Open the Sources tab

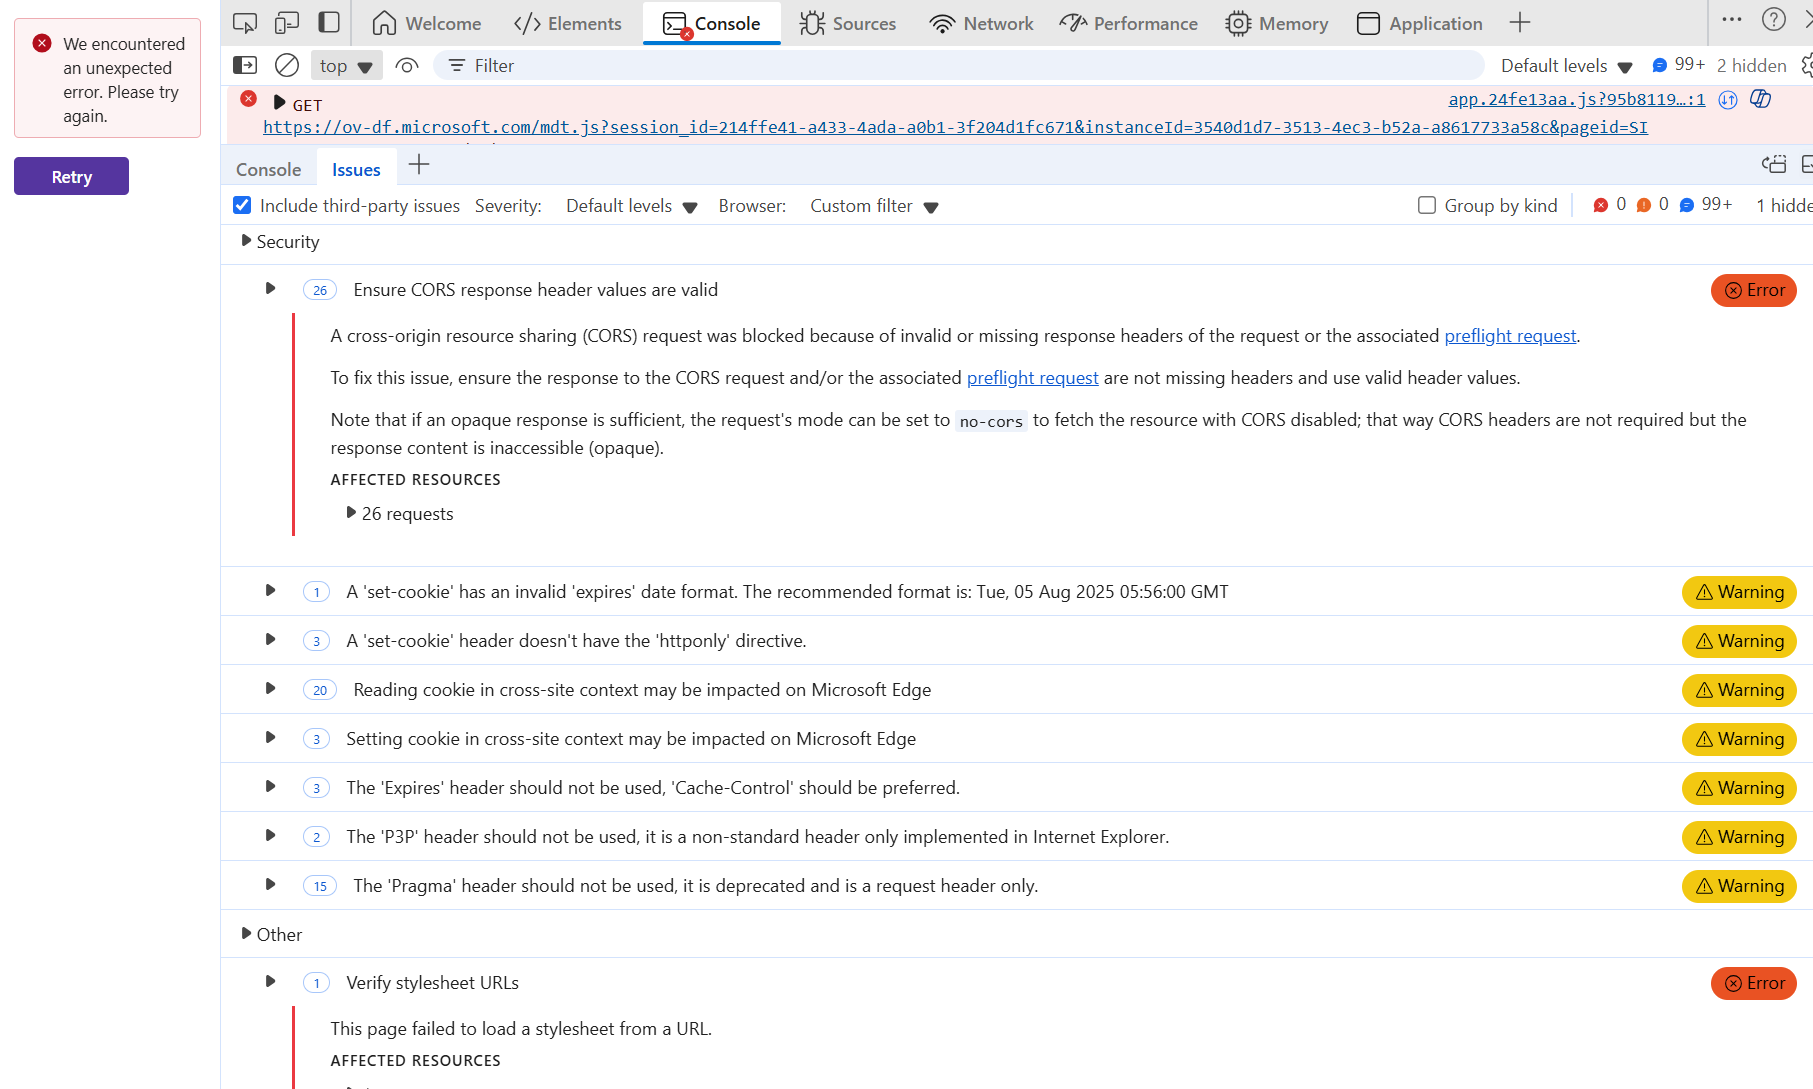(x=848, y=23)
